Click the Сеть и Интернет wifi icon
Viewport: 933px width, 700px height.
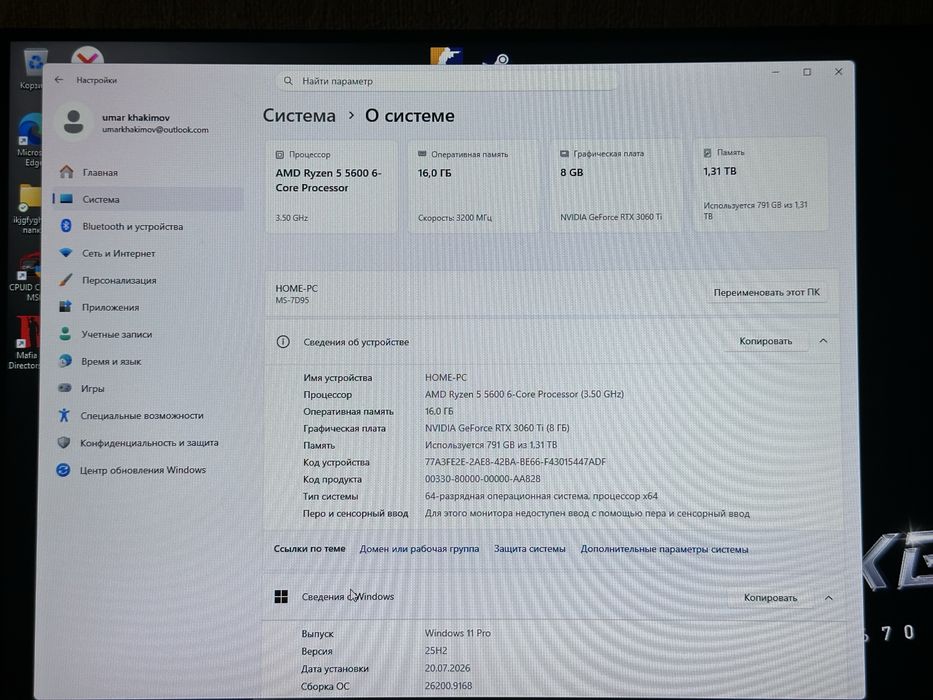65,252
